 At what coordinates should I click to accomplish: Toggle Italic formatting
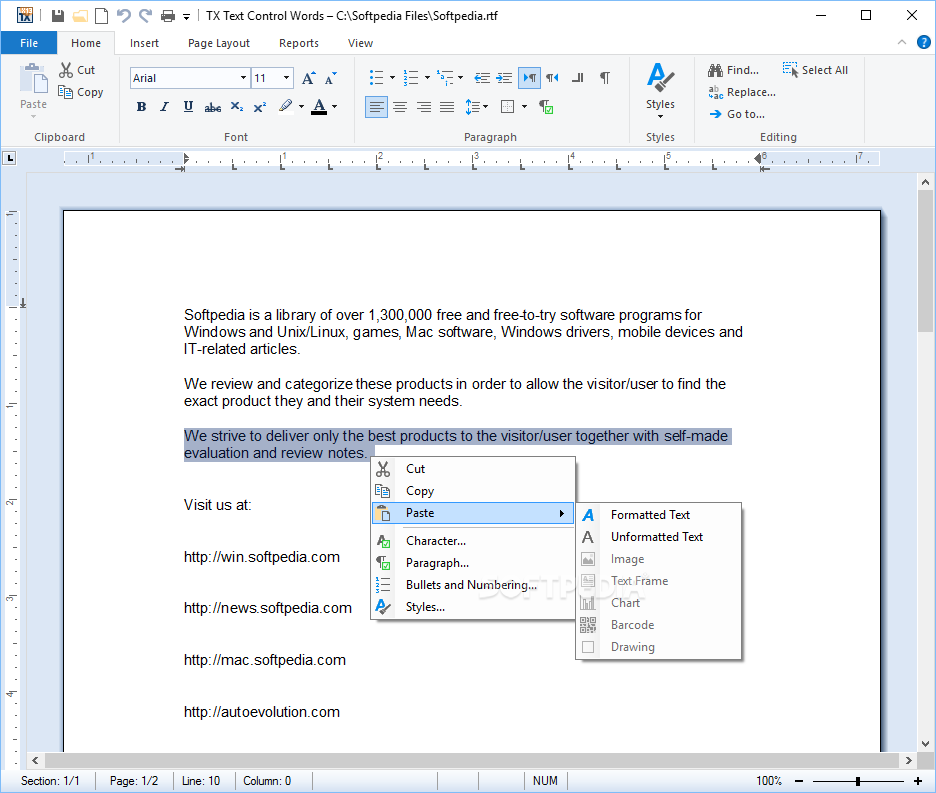(x=164, y=107)
